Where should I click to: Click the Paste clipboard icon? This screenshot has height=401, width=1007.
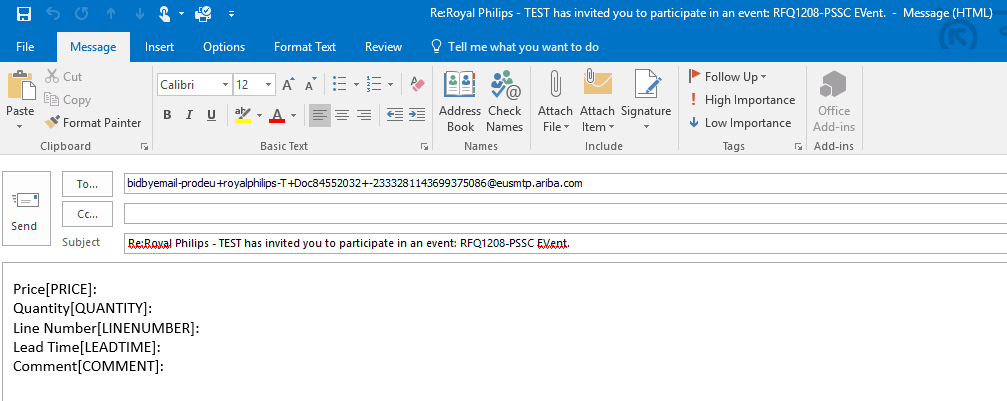click(x=21, y=85)
